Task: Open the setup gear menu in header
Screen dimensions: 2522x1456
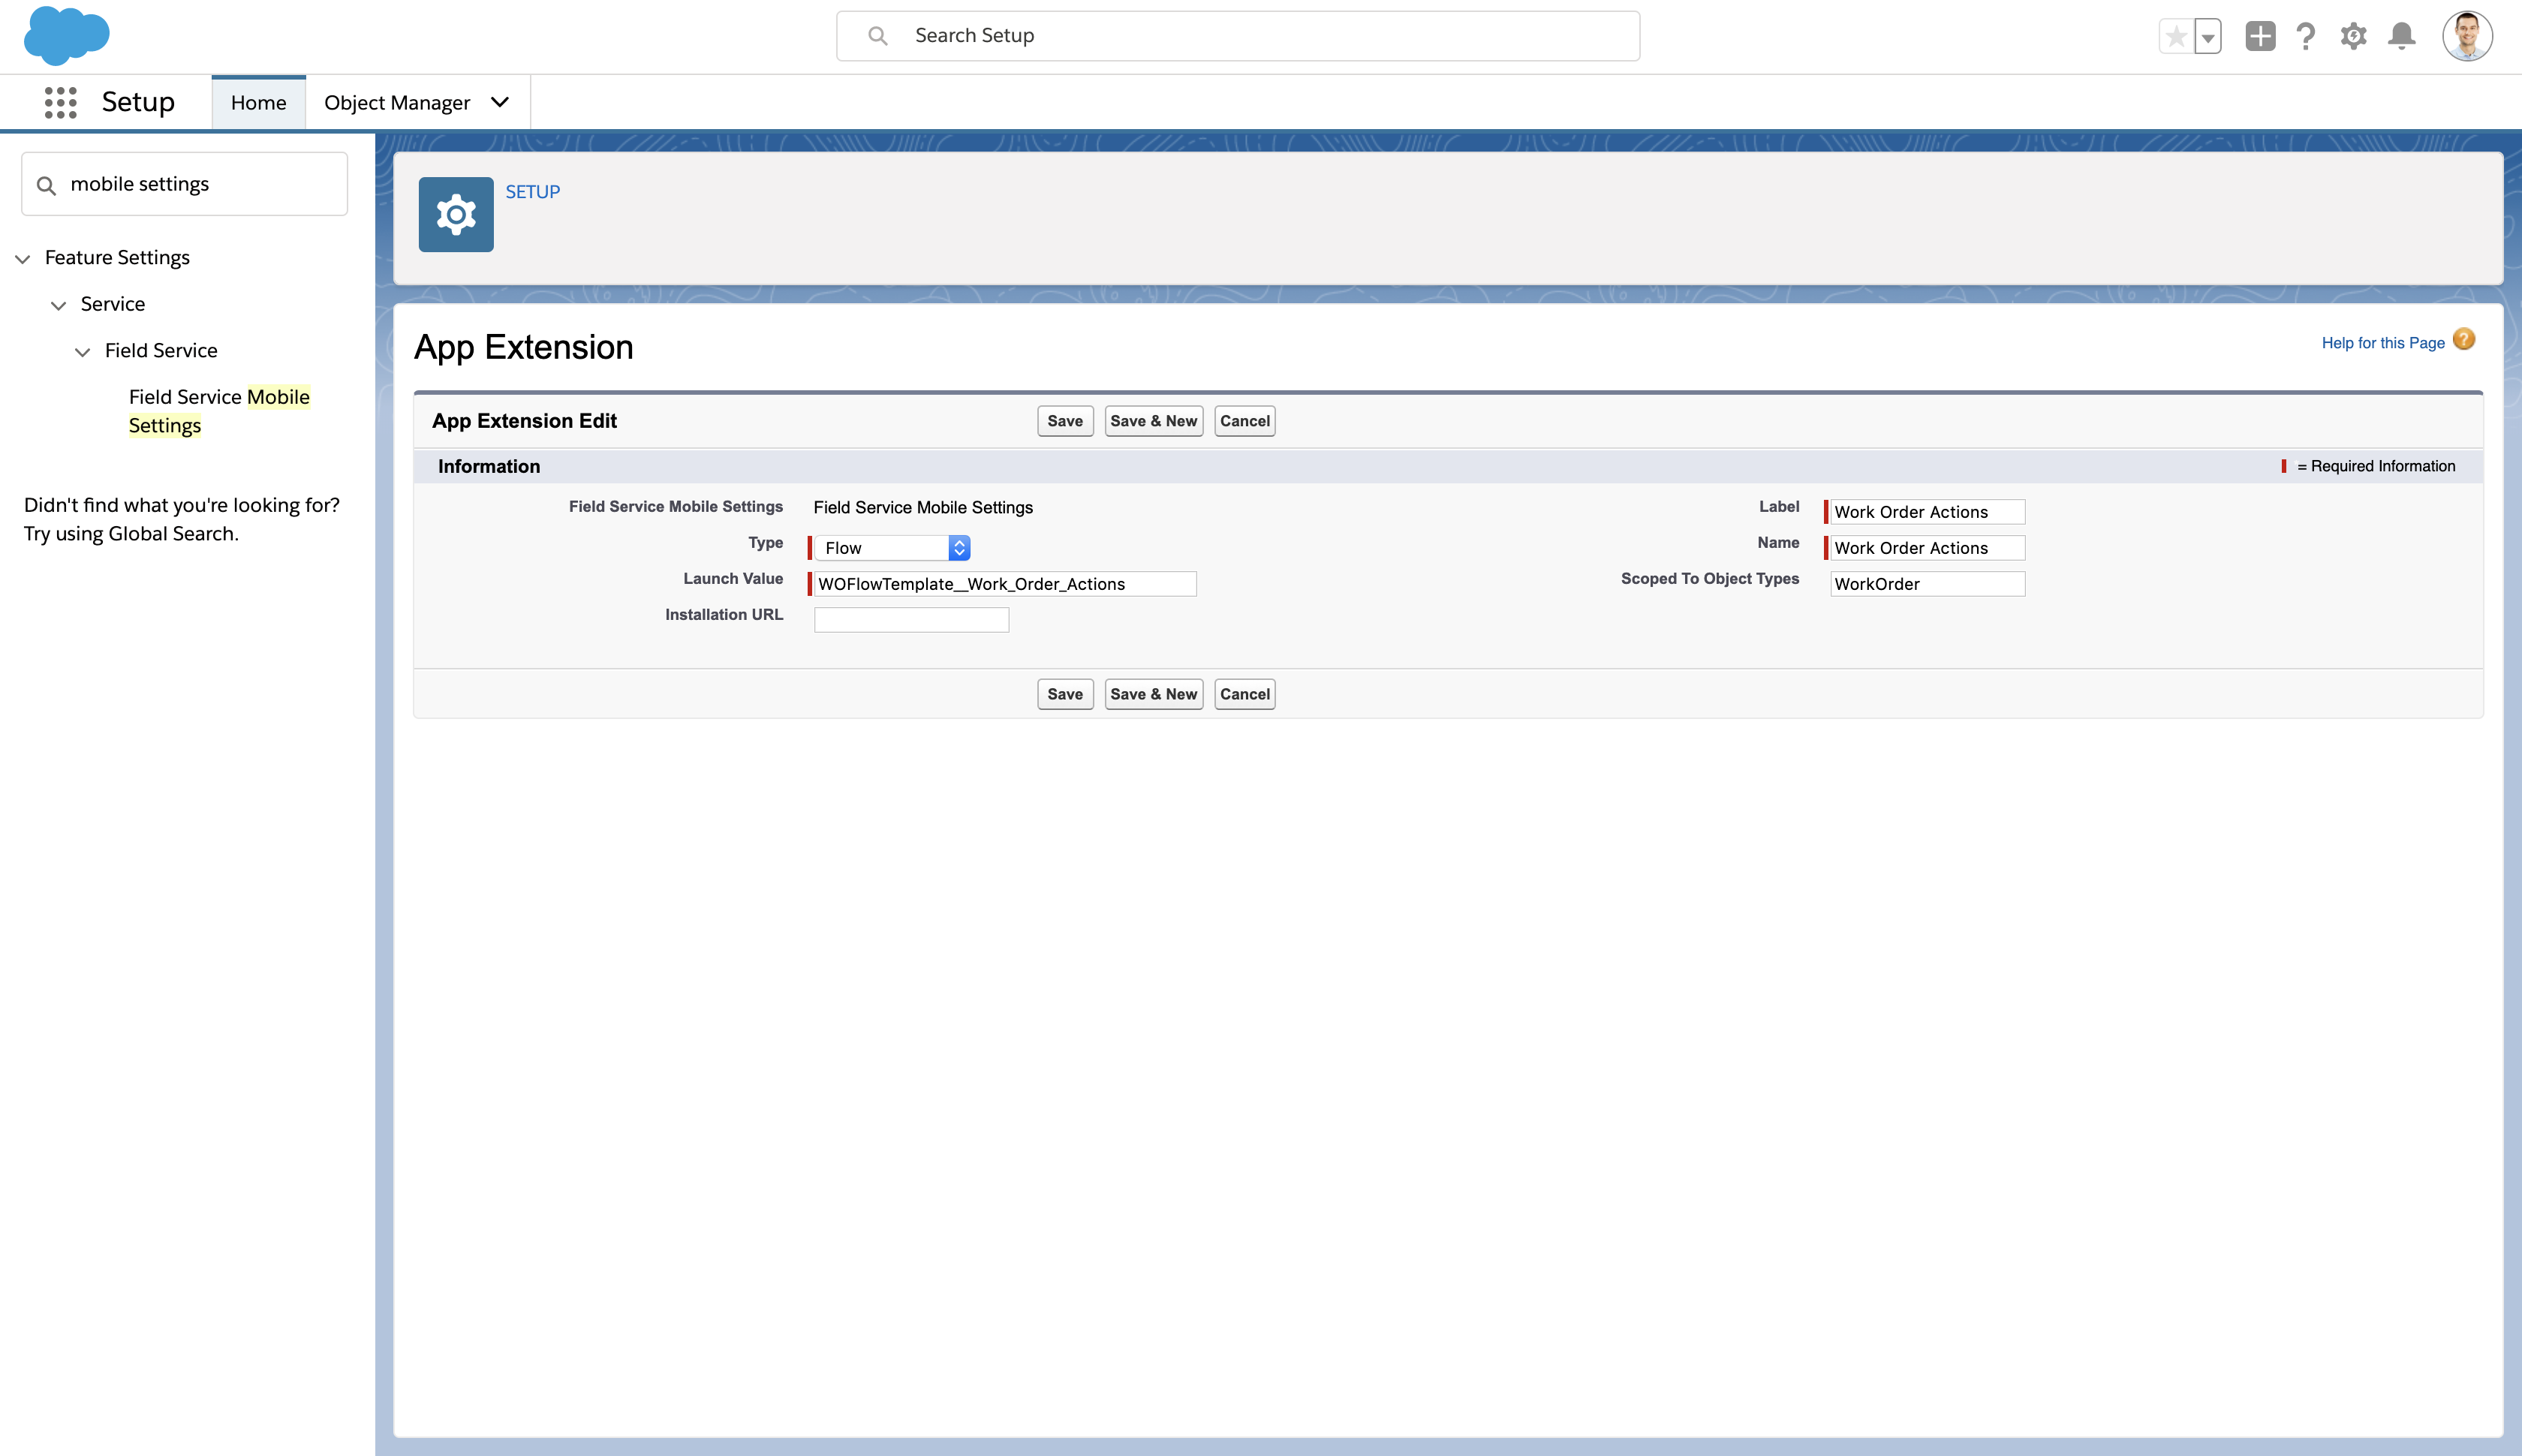Action: click(x=2354, y=36)
